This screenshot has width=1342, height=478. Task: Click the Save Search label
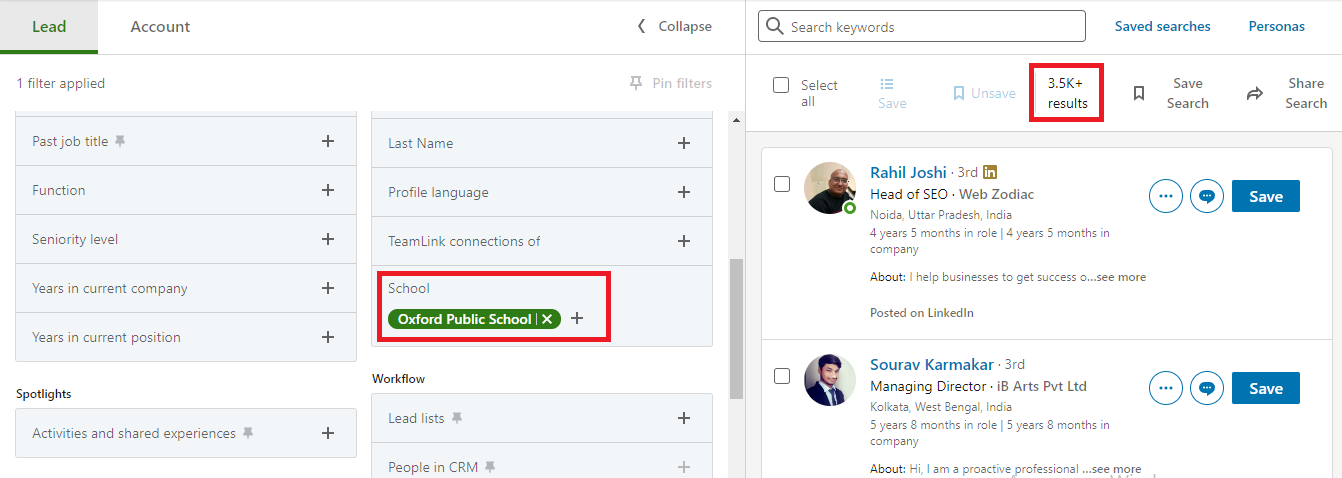click(1188, 93)
